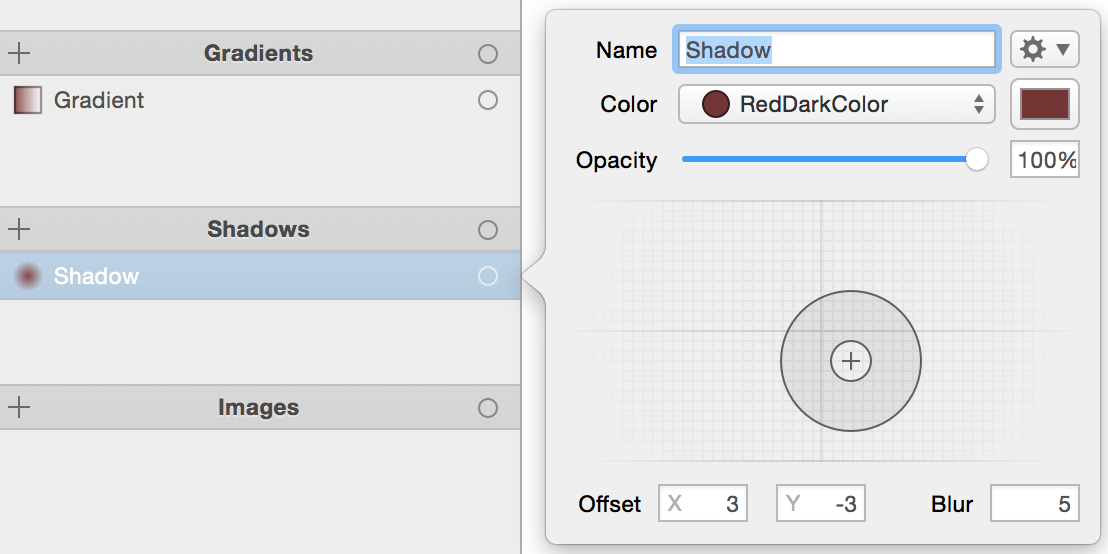Select the Shadow list item
This screenshot has height=554, width=1108.
click(96, 276)
